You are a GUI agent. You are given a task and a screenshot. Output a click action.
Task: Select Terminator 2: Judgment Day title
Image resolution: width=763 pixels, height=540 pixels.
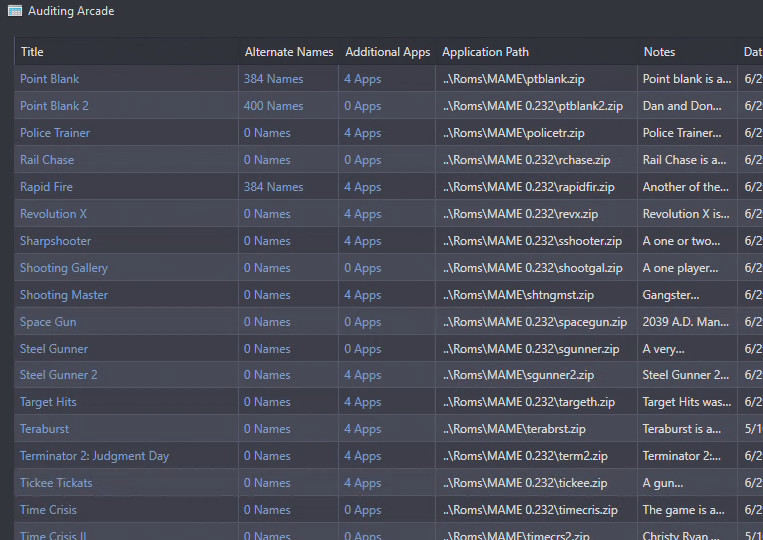click(x=94, y=456)
